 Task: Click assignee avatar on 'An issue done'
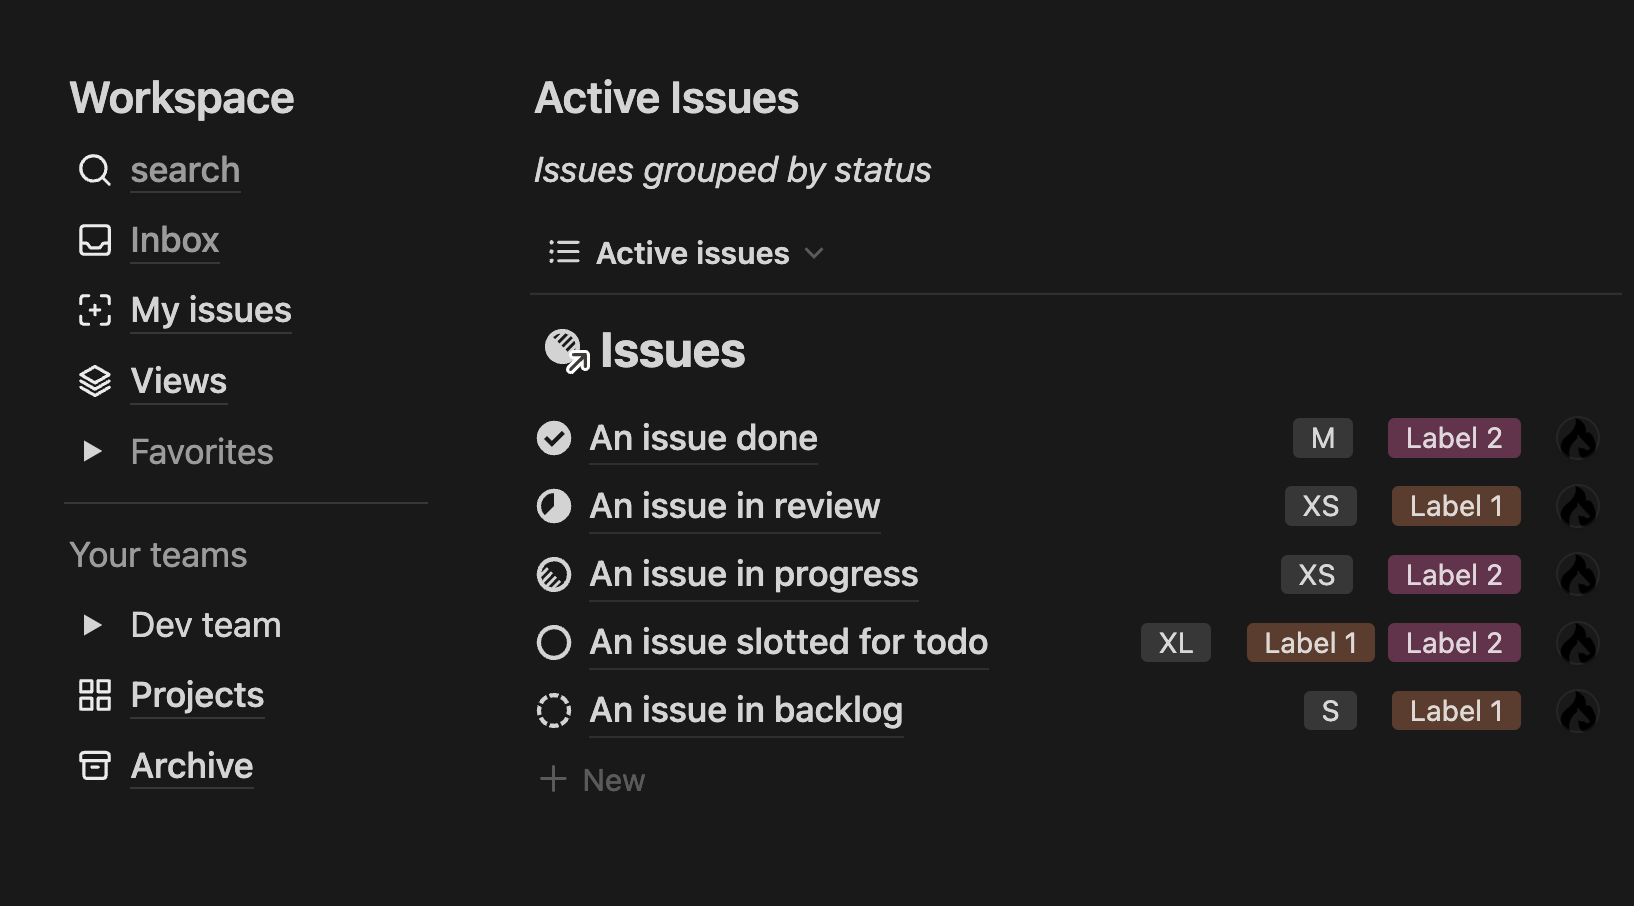[x=1578, y=438]
